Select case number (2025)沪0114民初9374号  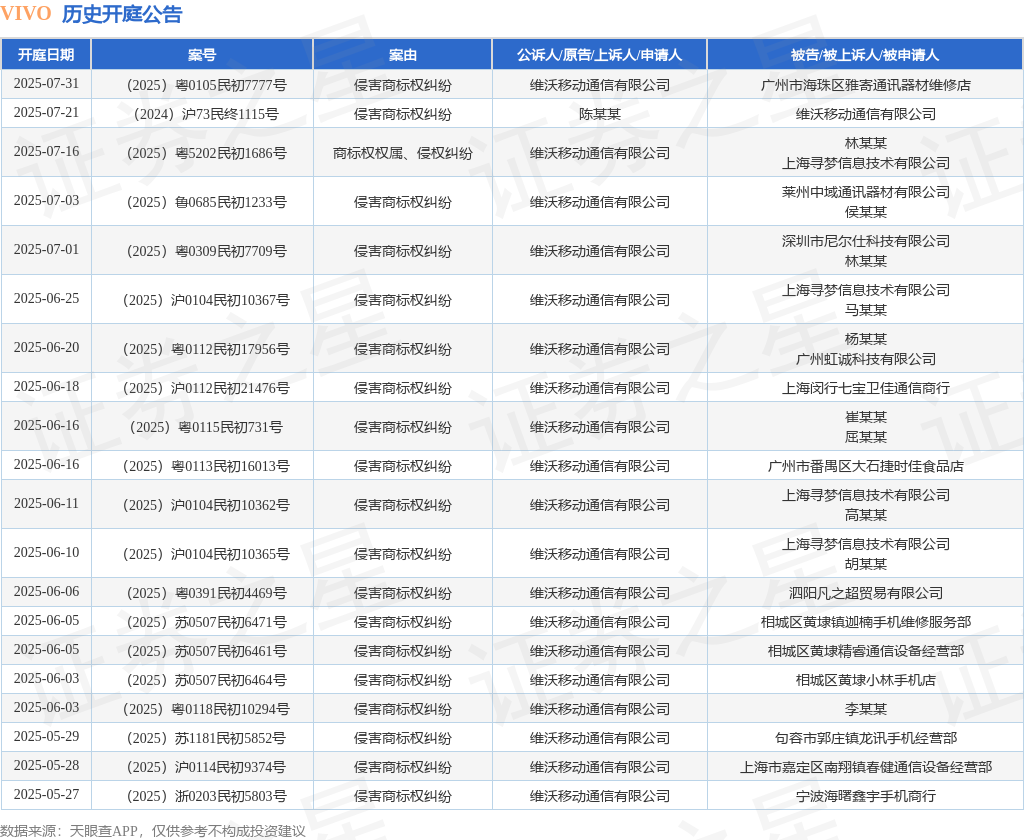coord(206,767)
